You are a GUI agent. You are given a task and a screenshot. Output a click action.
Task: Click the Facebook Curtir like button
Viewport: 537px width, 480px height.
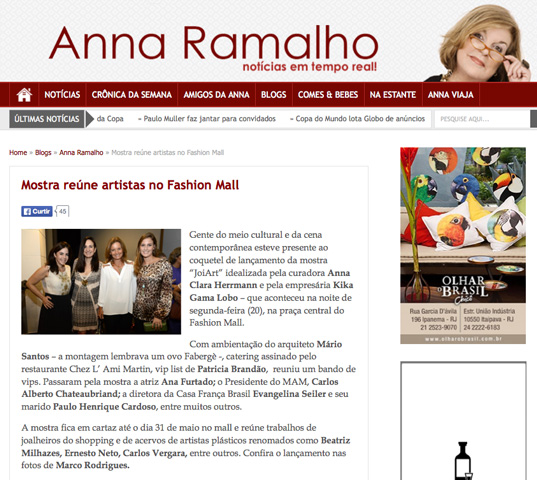[37, 211]
